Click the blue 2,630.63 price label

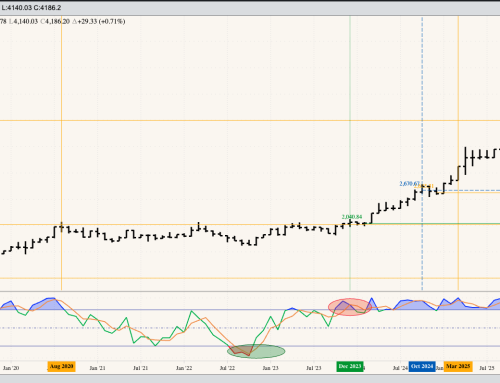409,184
